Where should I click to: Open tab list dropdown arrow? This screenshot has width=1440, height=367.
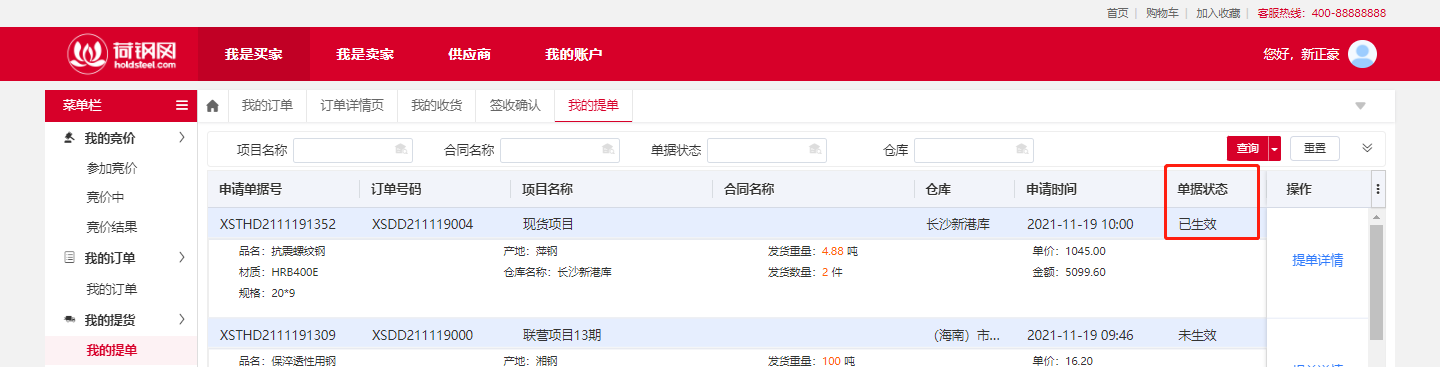[x=1360, y=106]
